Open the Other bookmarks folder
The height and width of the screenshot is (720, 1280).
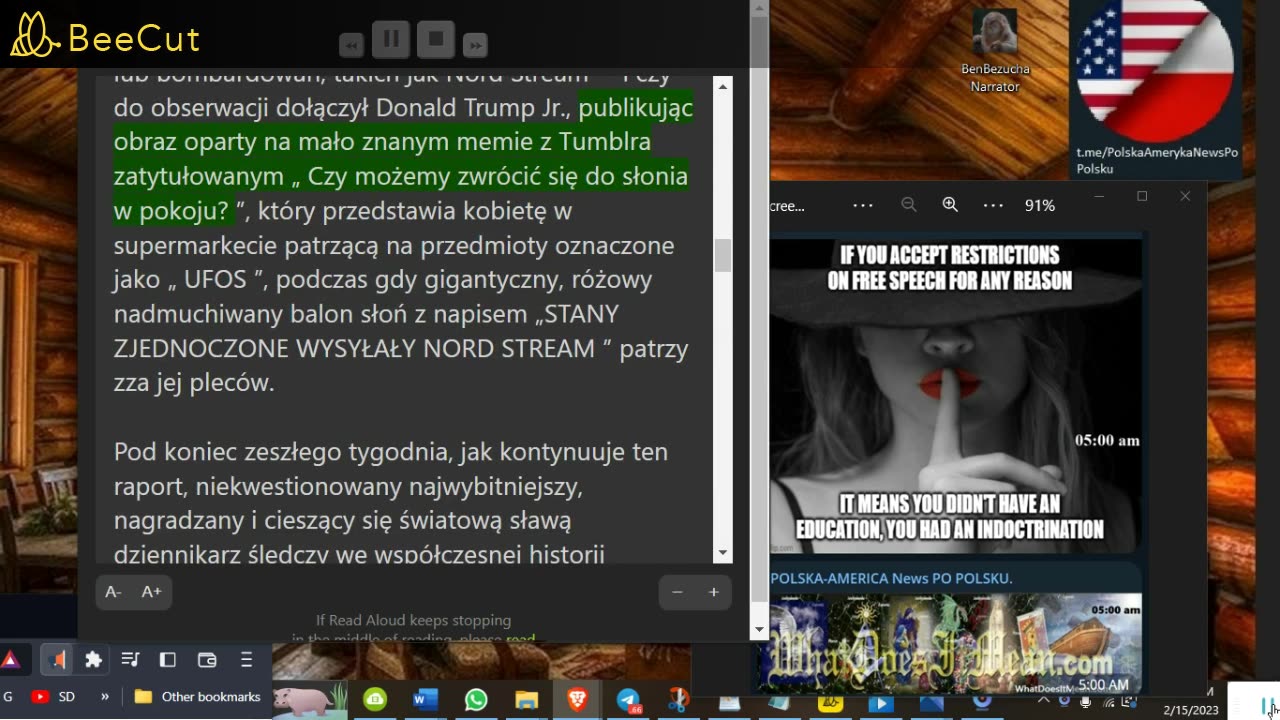(x=198, y=696)
